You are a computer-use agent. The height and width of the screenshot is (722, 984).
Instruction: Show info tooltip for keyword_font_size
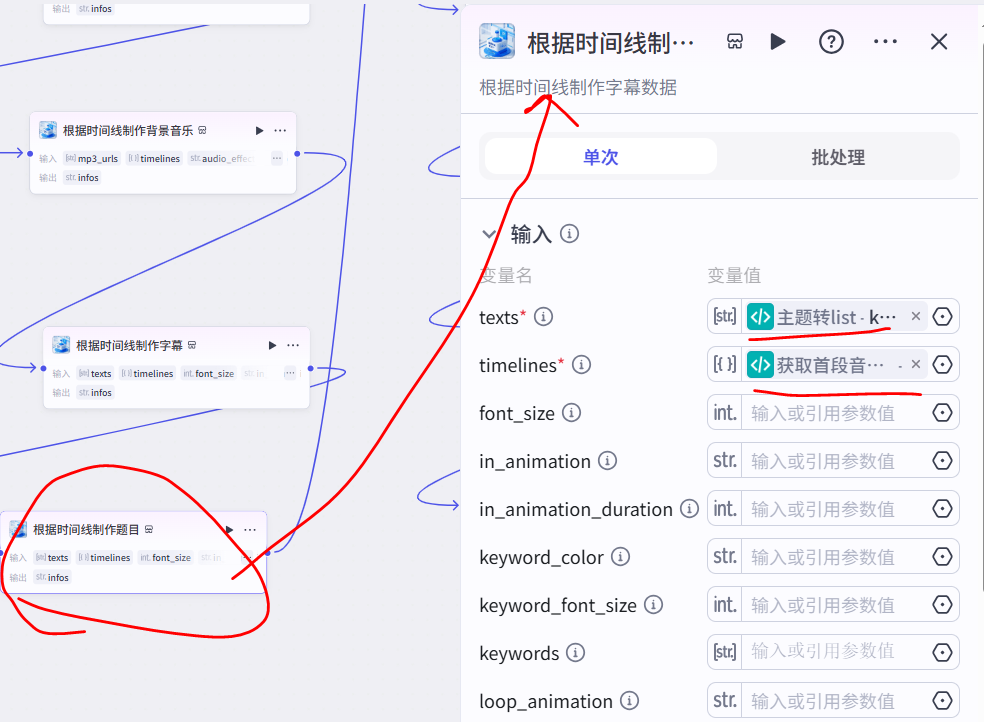[653, 605]
